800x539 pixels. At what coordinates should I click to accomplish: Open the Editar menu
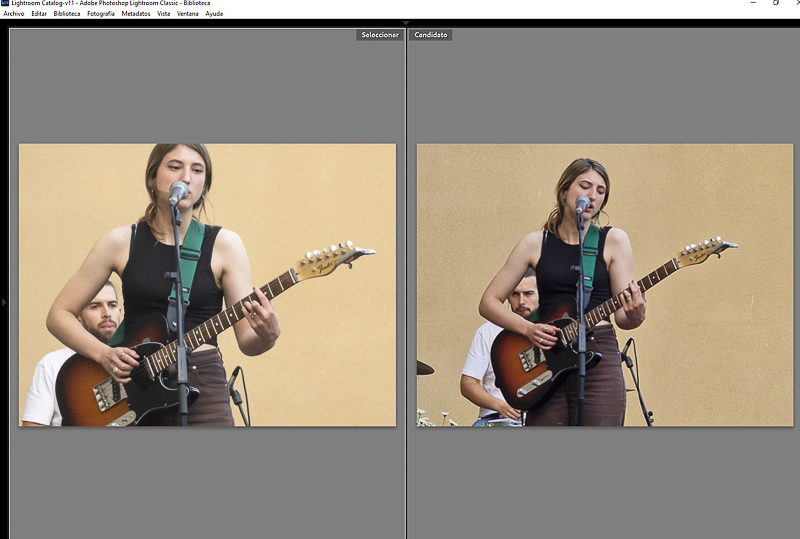39,14
